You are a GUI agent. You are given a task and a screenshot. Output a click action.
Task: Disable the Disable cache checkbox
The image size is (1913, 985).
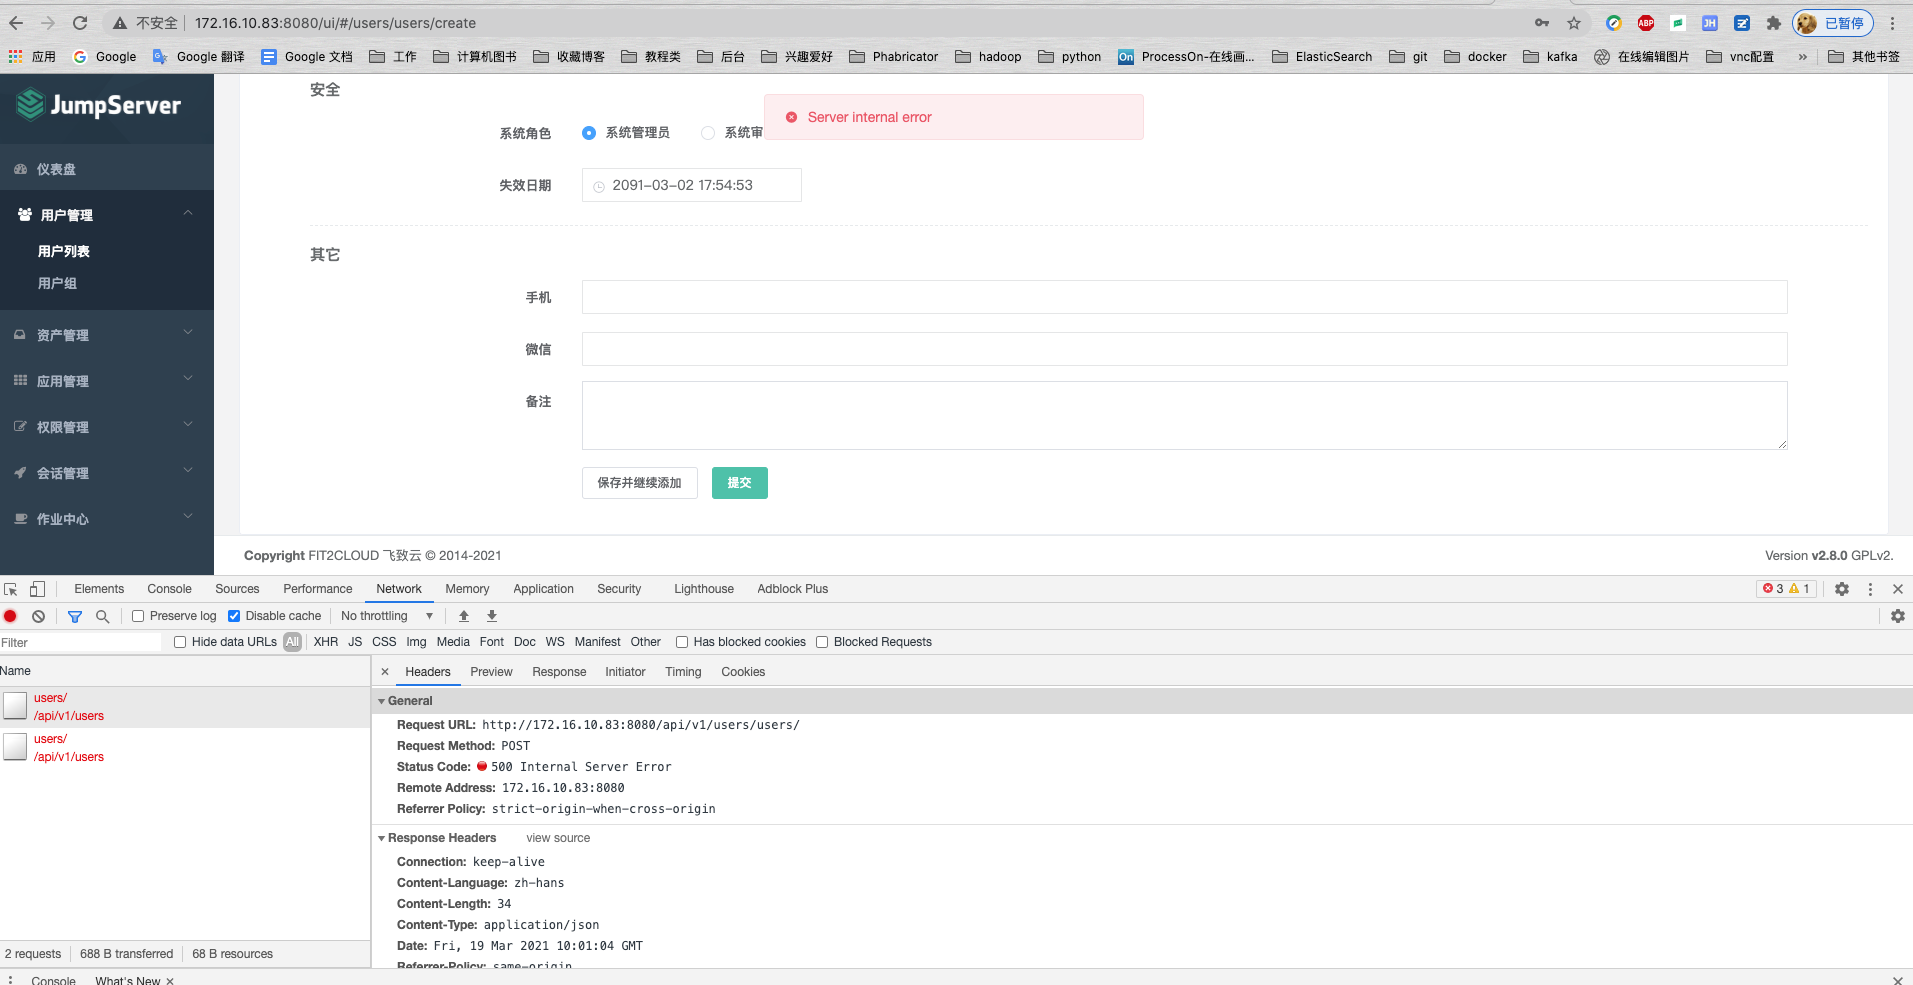click(x=234, y=615)
